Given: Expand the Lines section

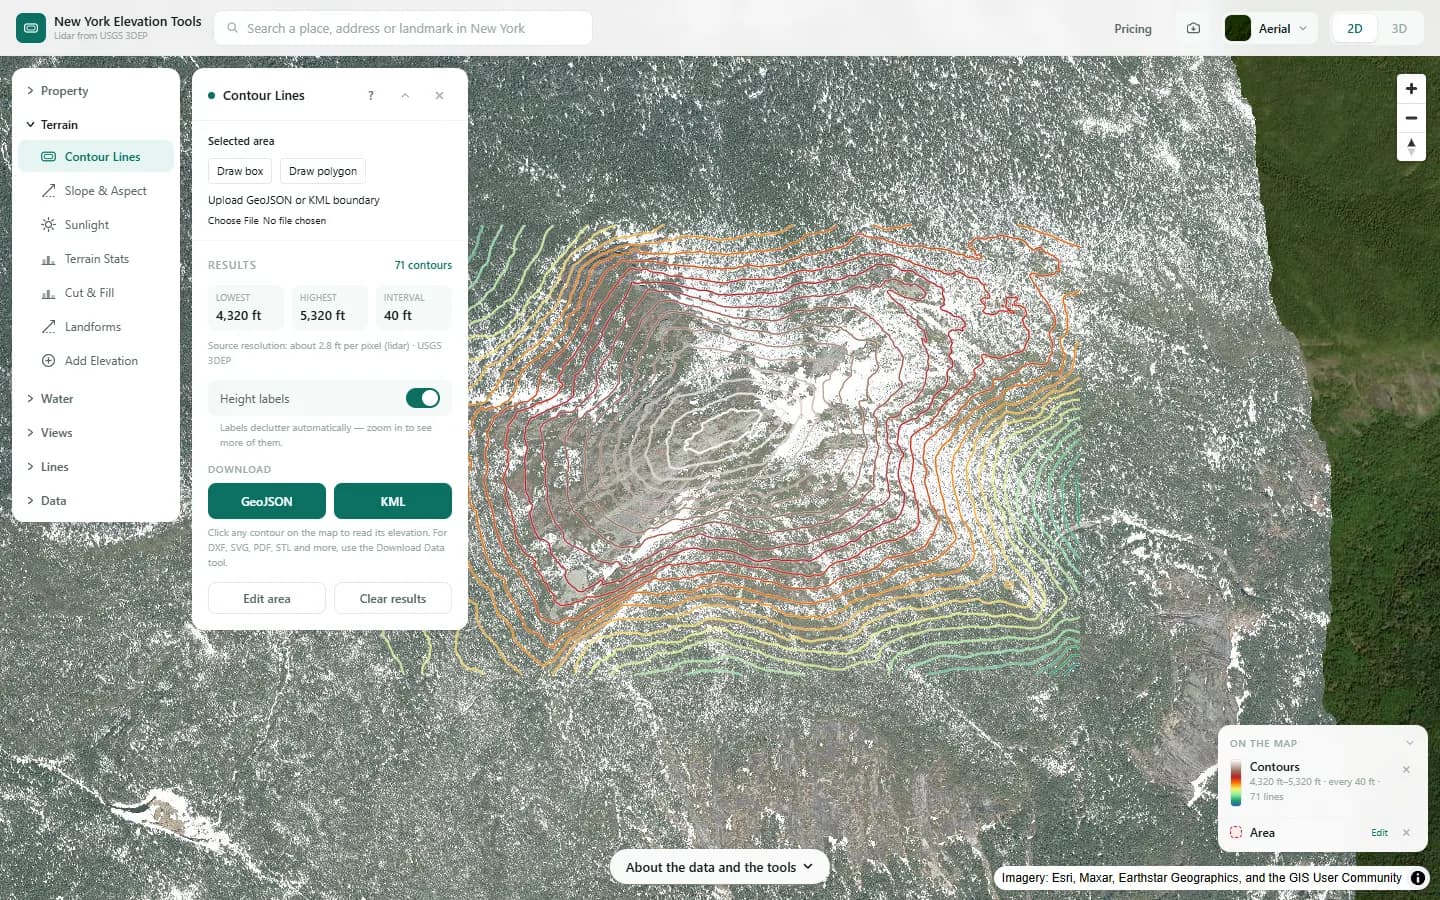Looking at the screenshot, I should (x=96, y=467).
